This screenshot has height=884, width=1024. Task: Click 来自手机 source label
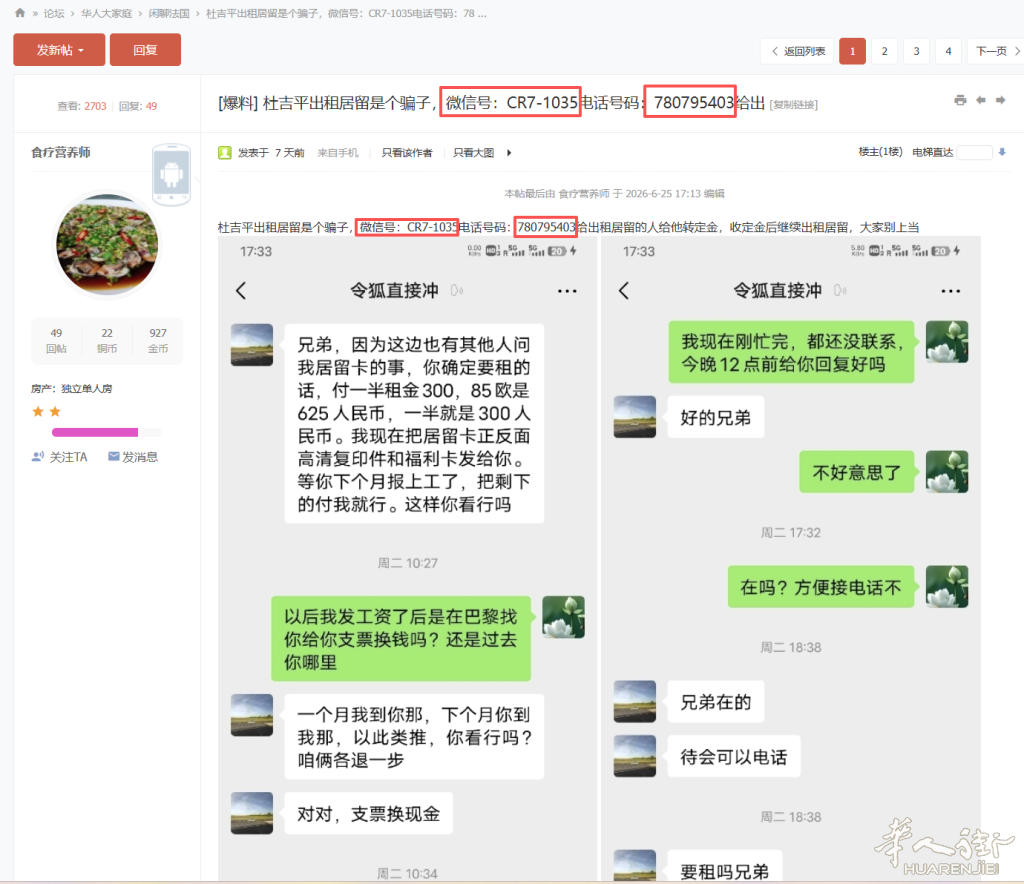[338, 153]
